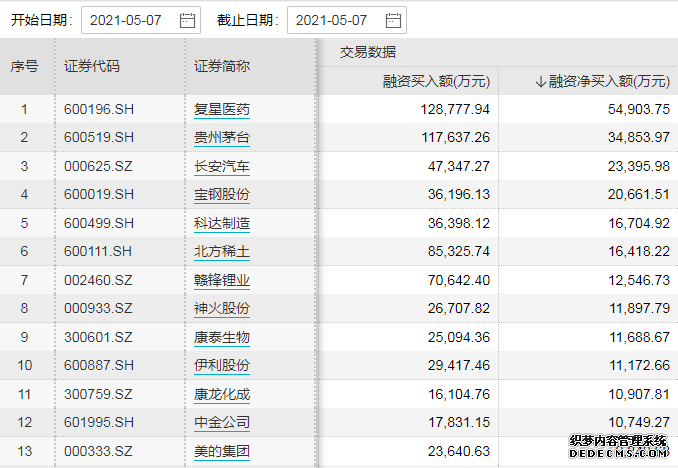Click the value 128,777.94

(455, 109)
